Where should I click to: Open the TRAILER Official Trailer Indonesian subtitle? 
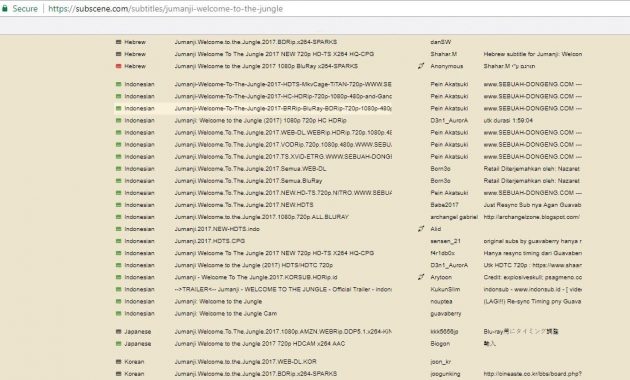tap(283, 289)
